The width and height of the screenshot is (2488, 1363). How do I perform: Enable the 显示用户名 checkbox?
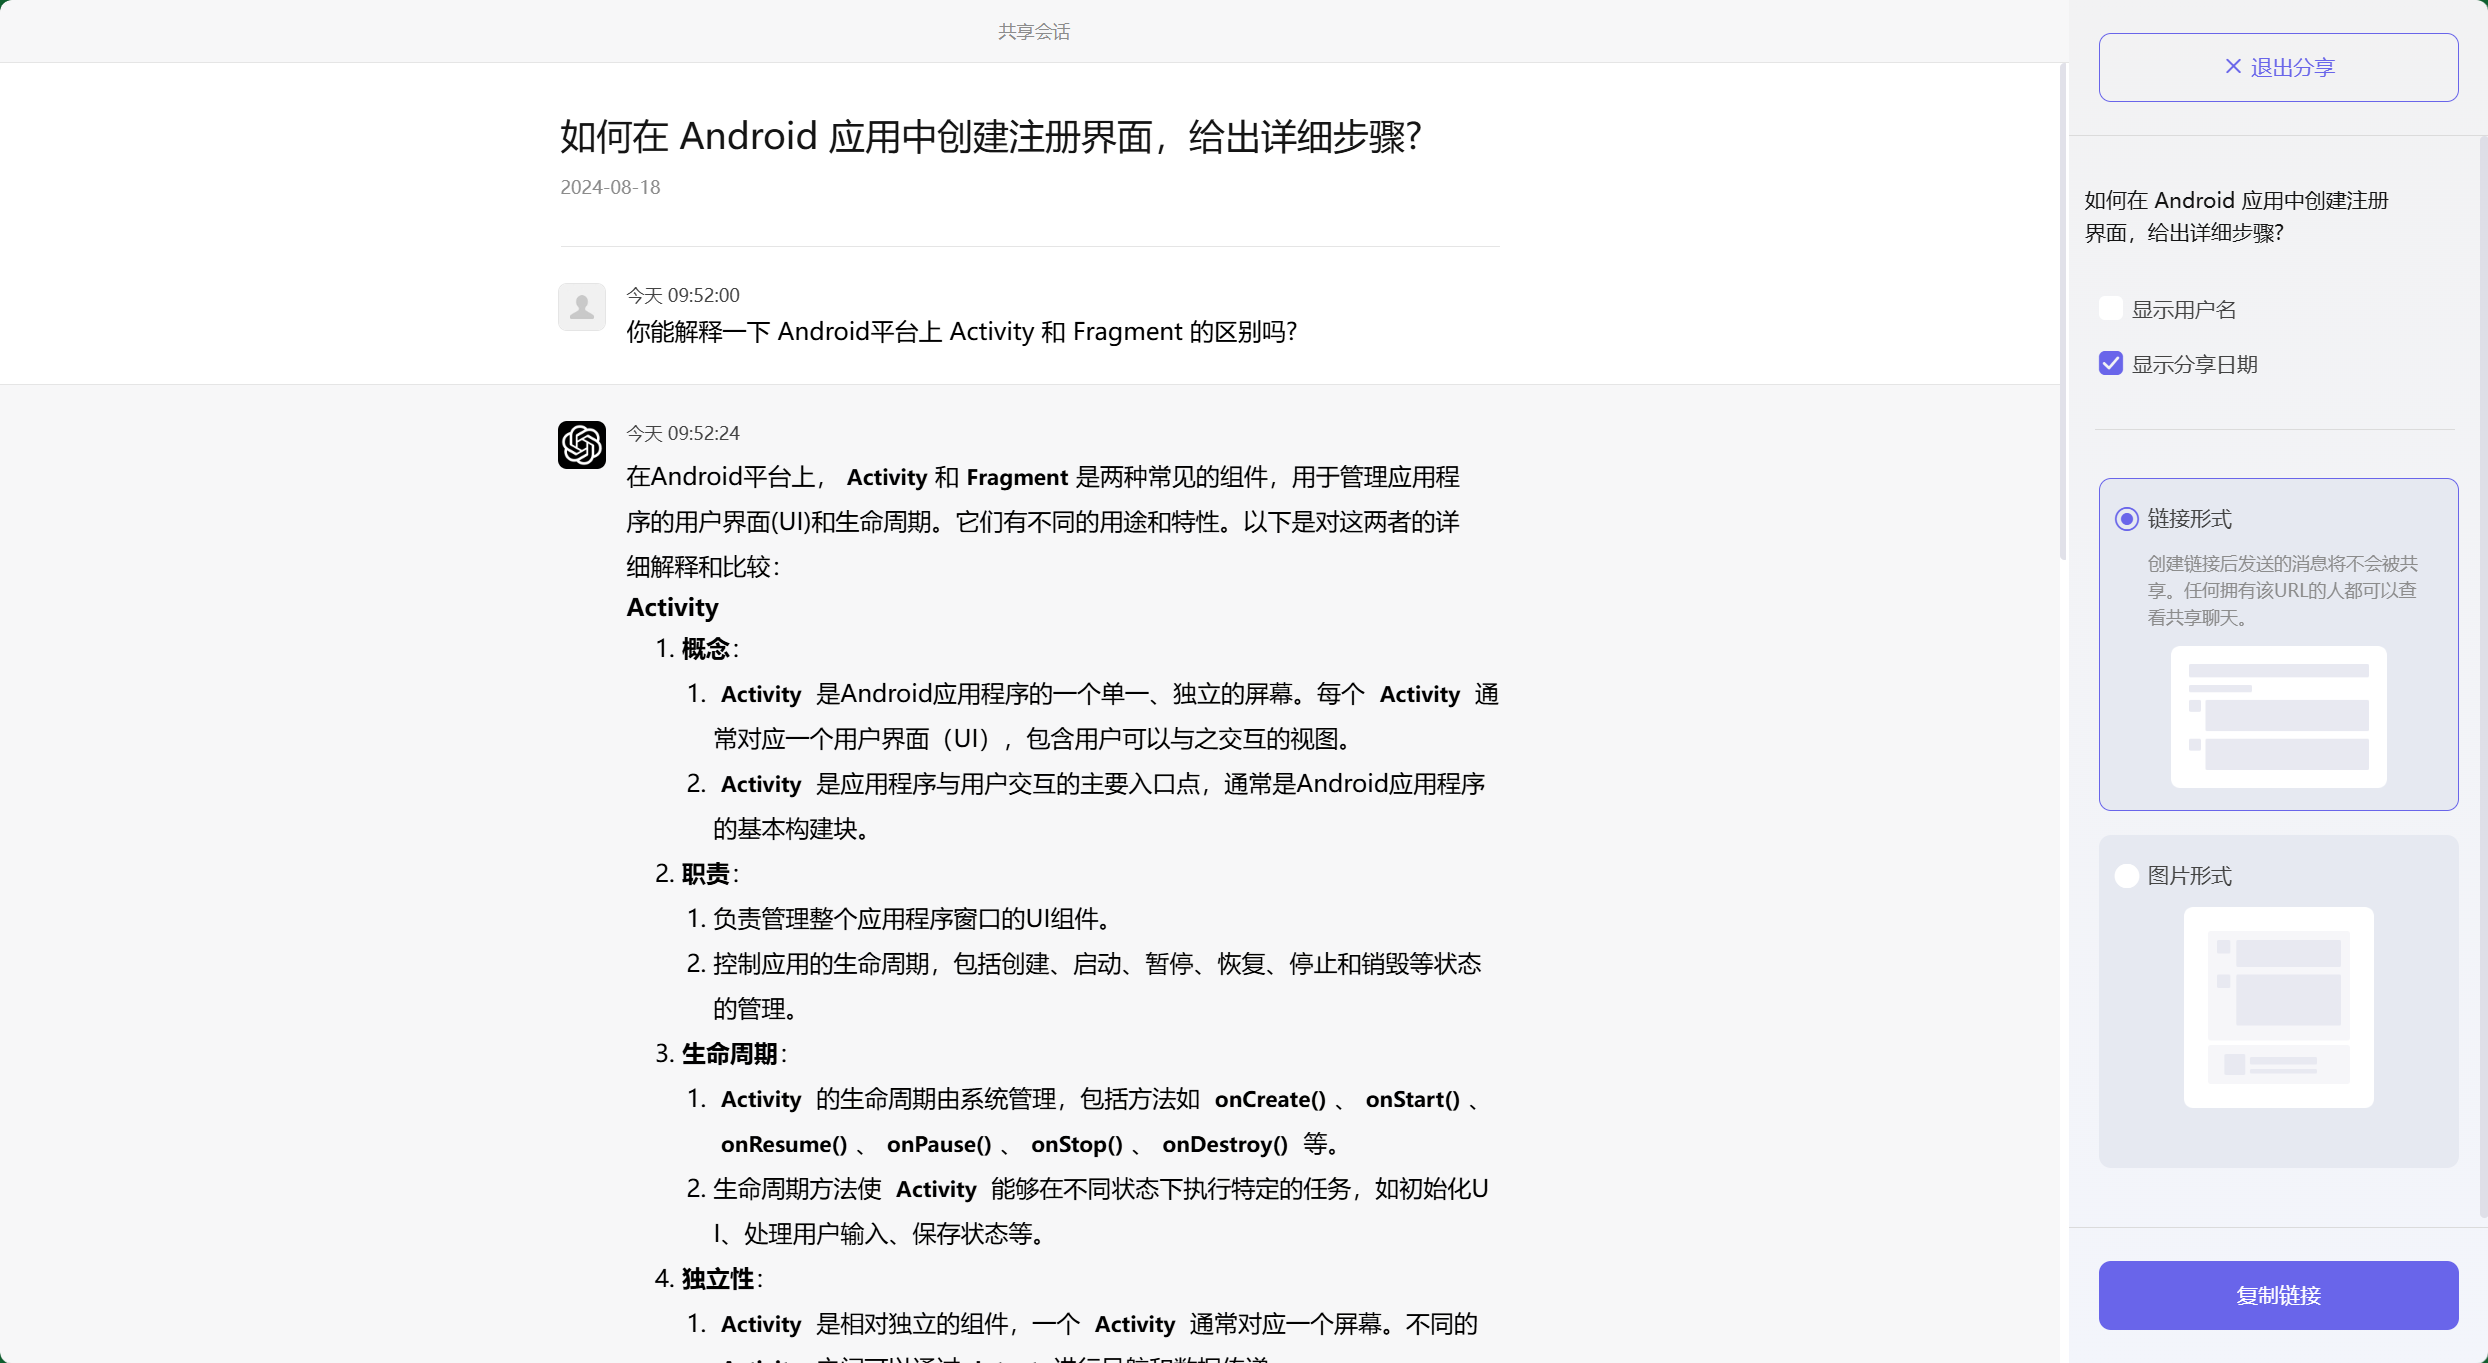[2110, 308]
